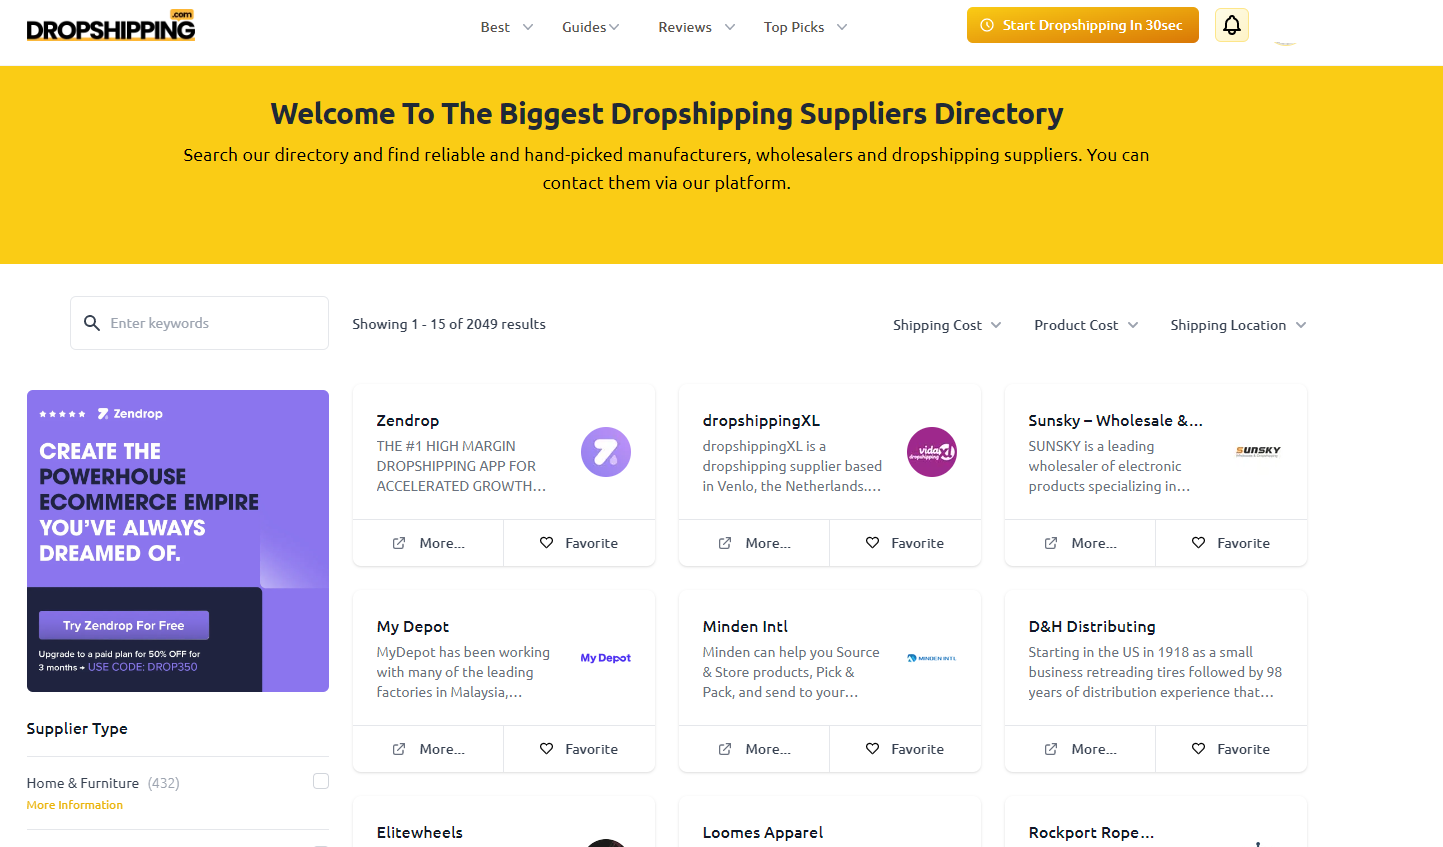Click into the Enter keywords search field

[199, 323]
